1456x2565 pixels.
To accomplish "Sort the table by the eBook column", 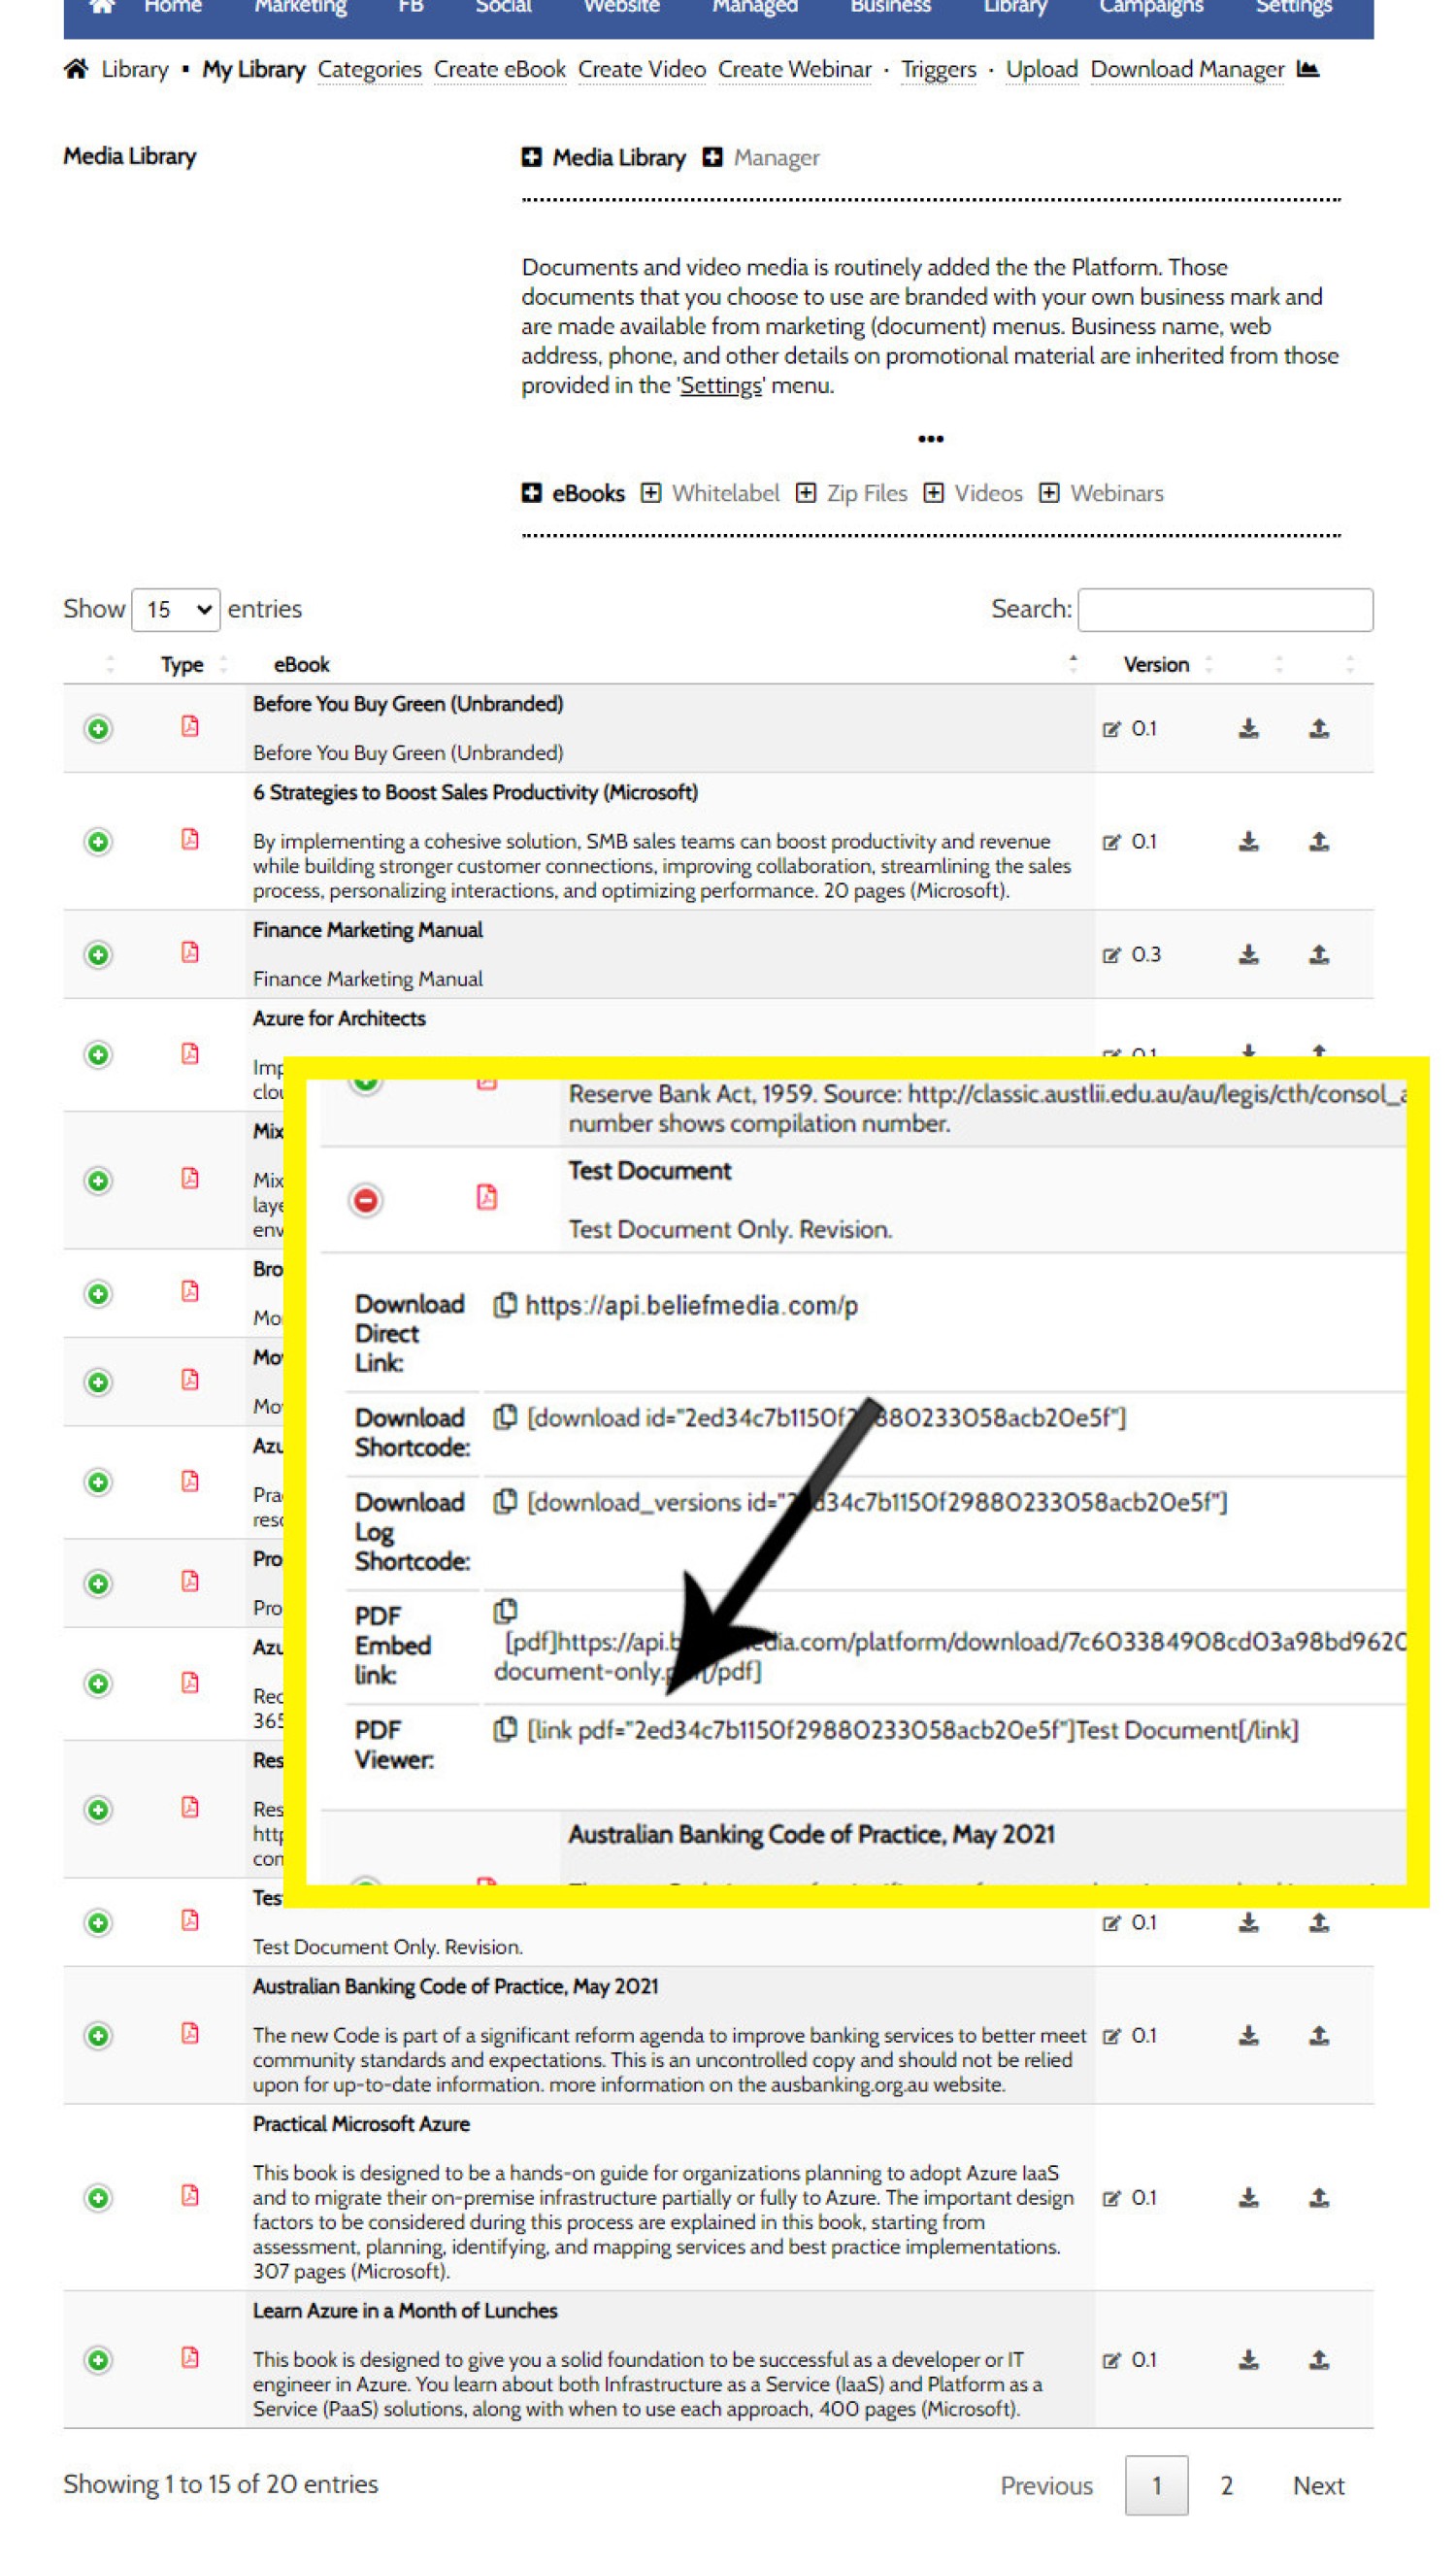I will (301, 664).
